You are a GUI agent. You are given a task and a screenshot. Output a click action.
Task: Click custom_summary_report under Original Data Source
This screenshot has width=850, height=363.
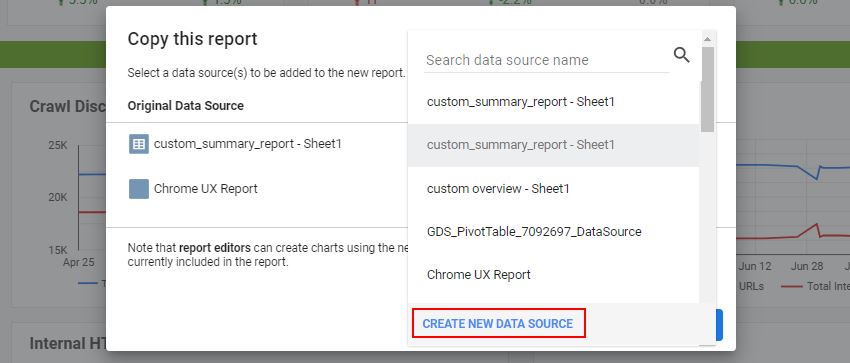coord(248,144)
